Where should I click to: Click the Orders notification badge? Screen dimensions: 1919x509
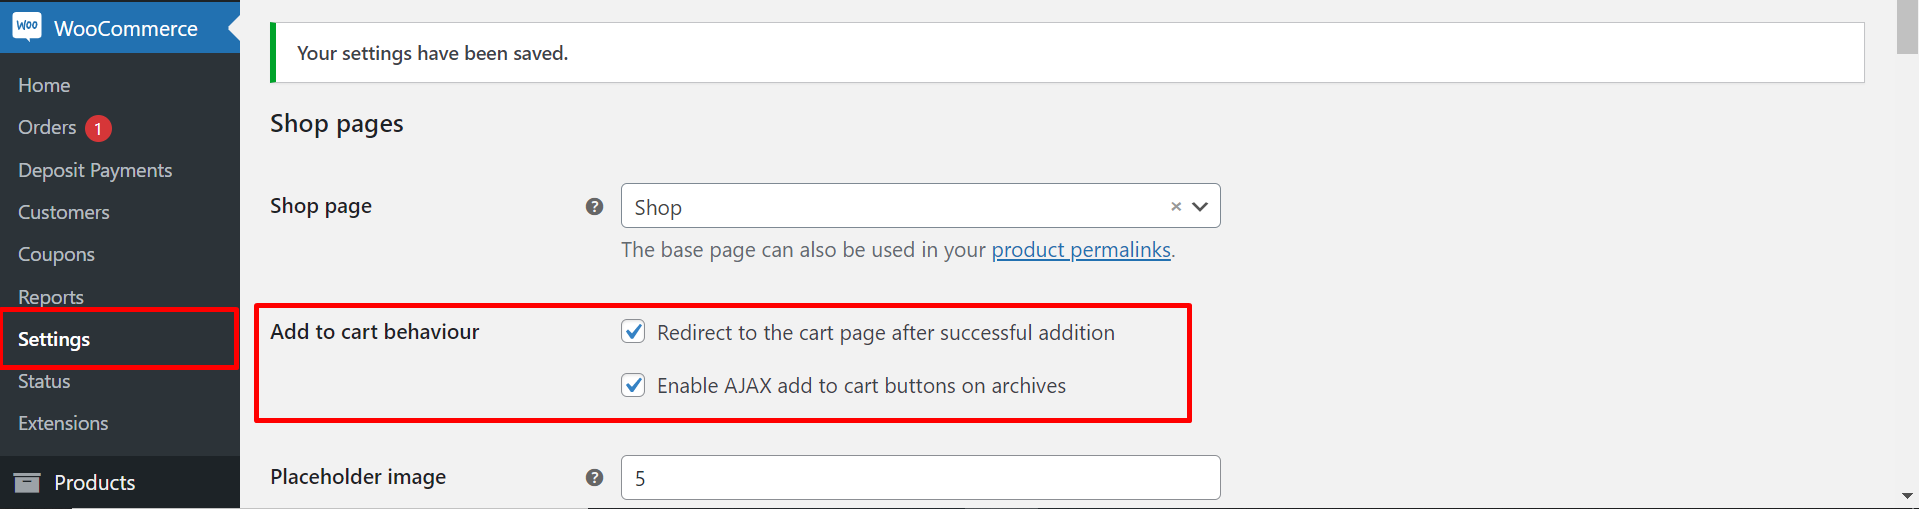coord(98,128)
